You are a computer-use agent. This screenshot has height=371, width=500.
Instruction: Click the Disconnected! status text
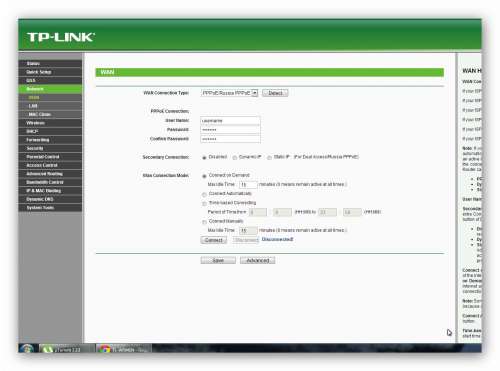tap(277, 239)
